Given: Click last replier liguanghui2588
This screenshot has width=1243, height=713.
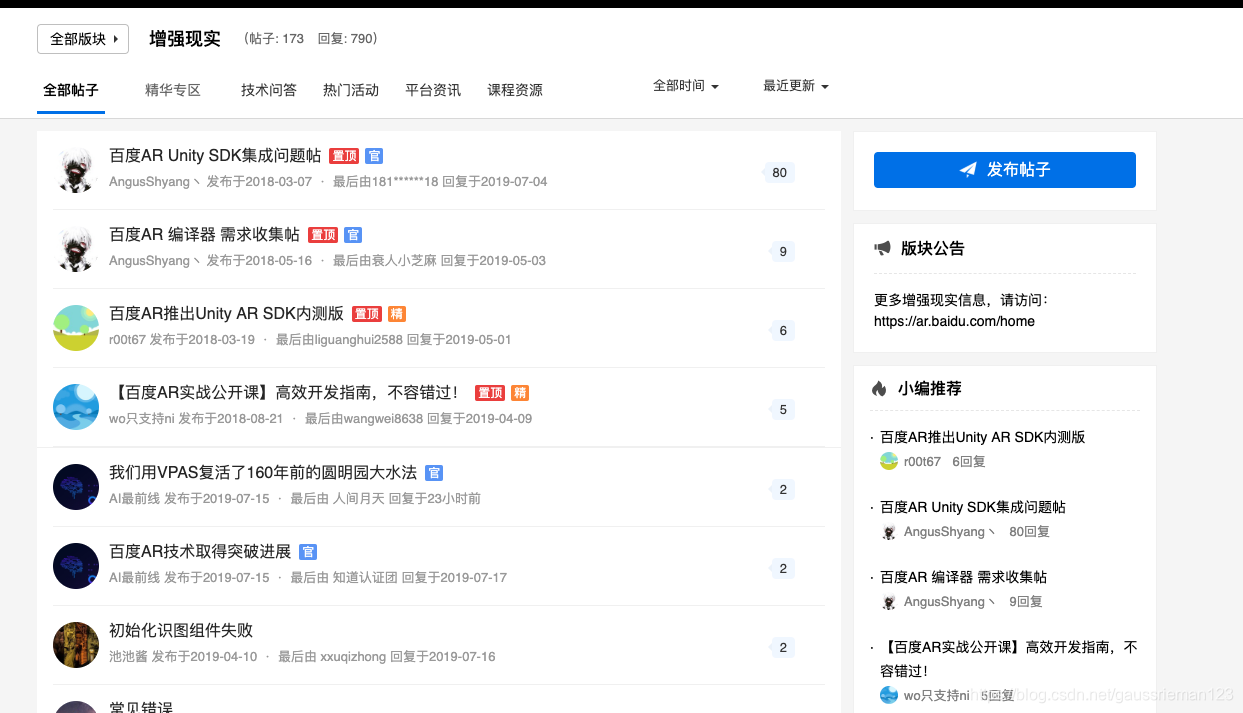Looking at the screenshot, I should [x=357, y=340].
